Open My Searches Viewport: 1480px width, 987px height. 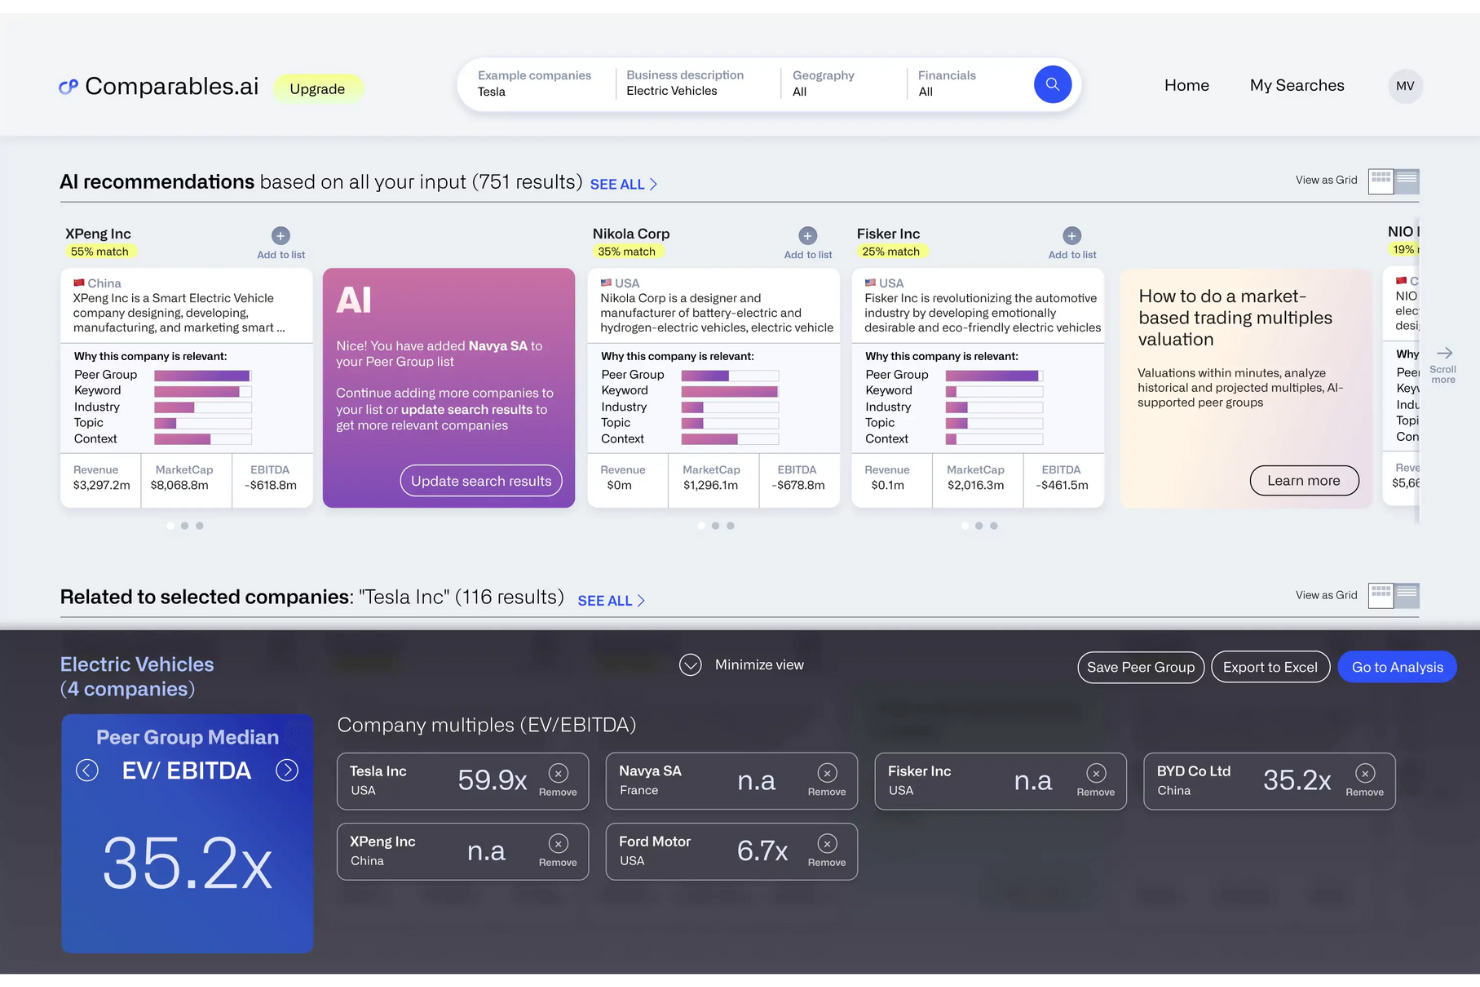[x=1296, y=85]
